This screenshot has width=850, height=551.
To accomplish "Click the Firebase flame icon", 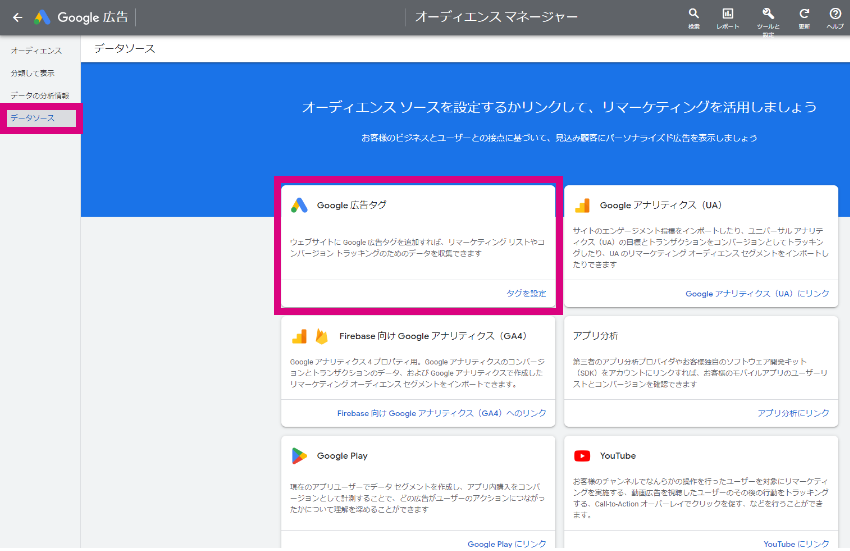I will [x=321, y=336].
